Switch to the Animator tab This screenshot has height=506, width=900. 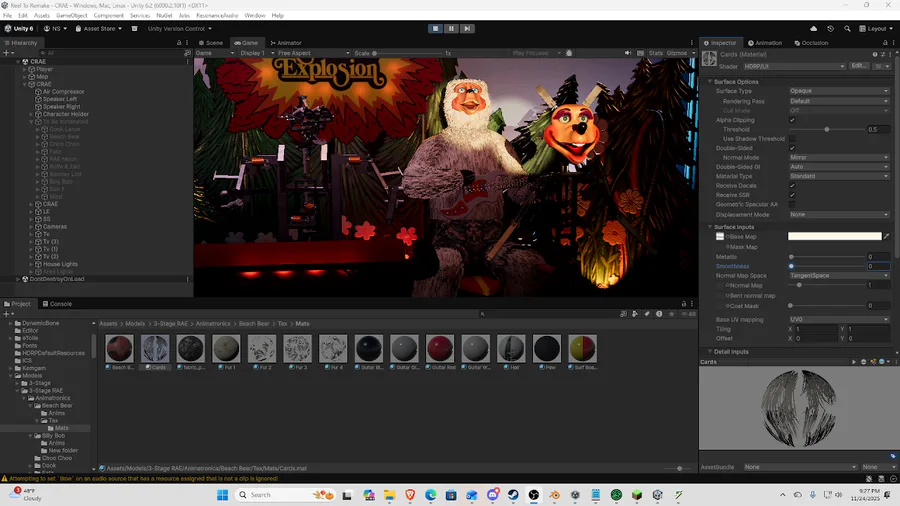point(286,43)
